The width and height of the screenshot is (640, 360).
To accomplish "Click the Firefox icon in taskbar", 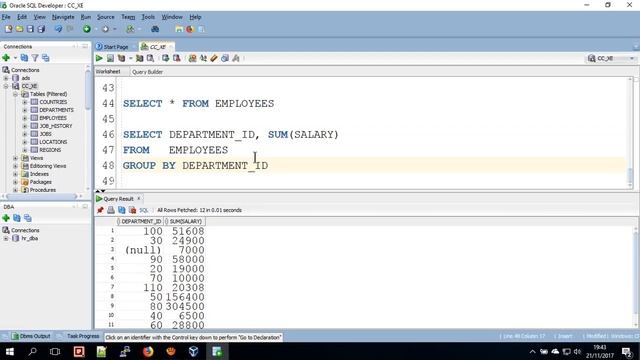I will tap(148, 351).
